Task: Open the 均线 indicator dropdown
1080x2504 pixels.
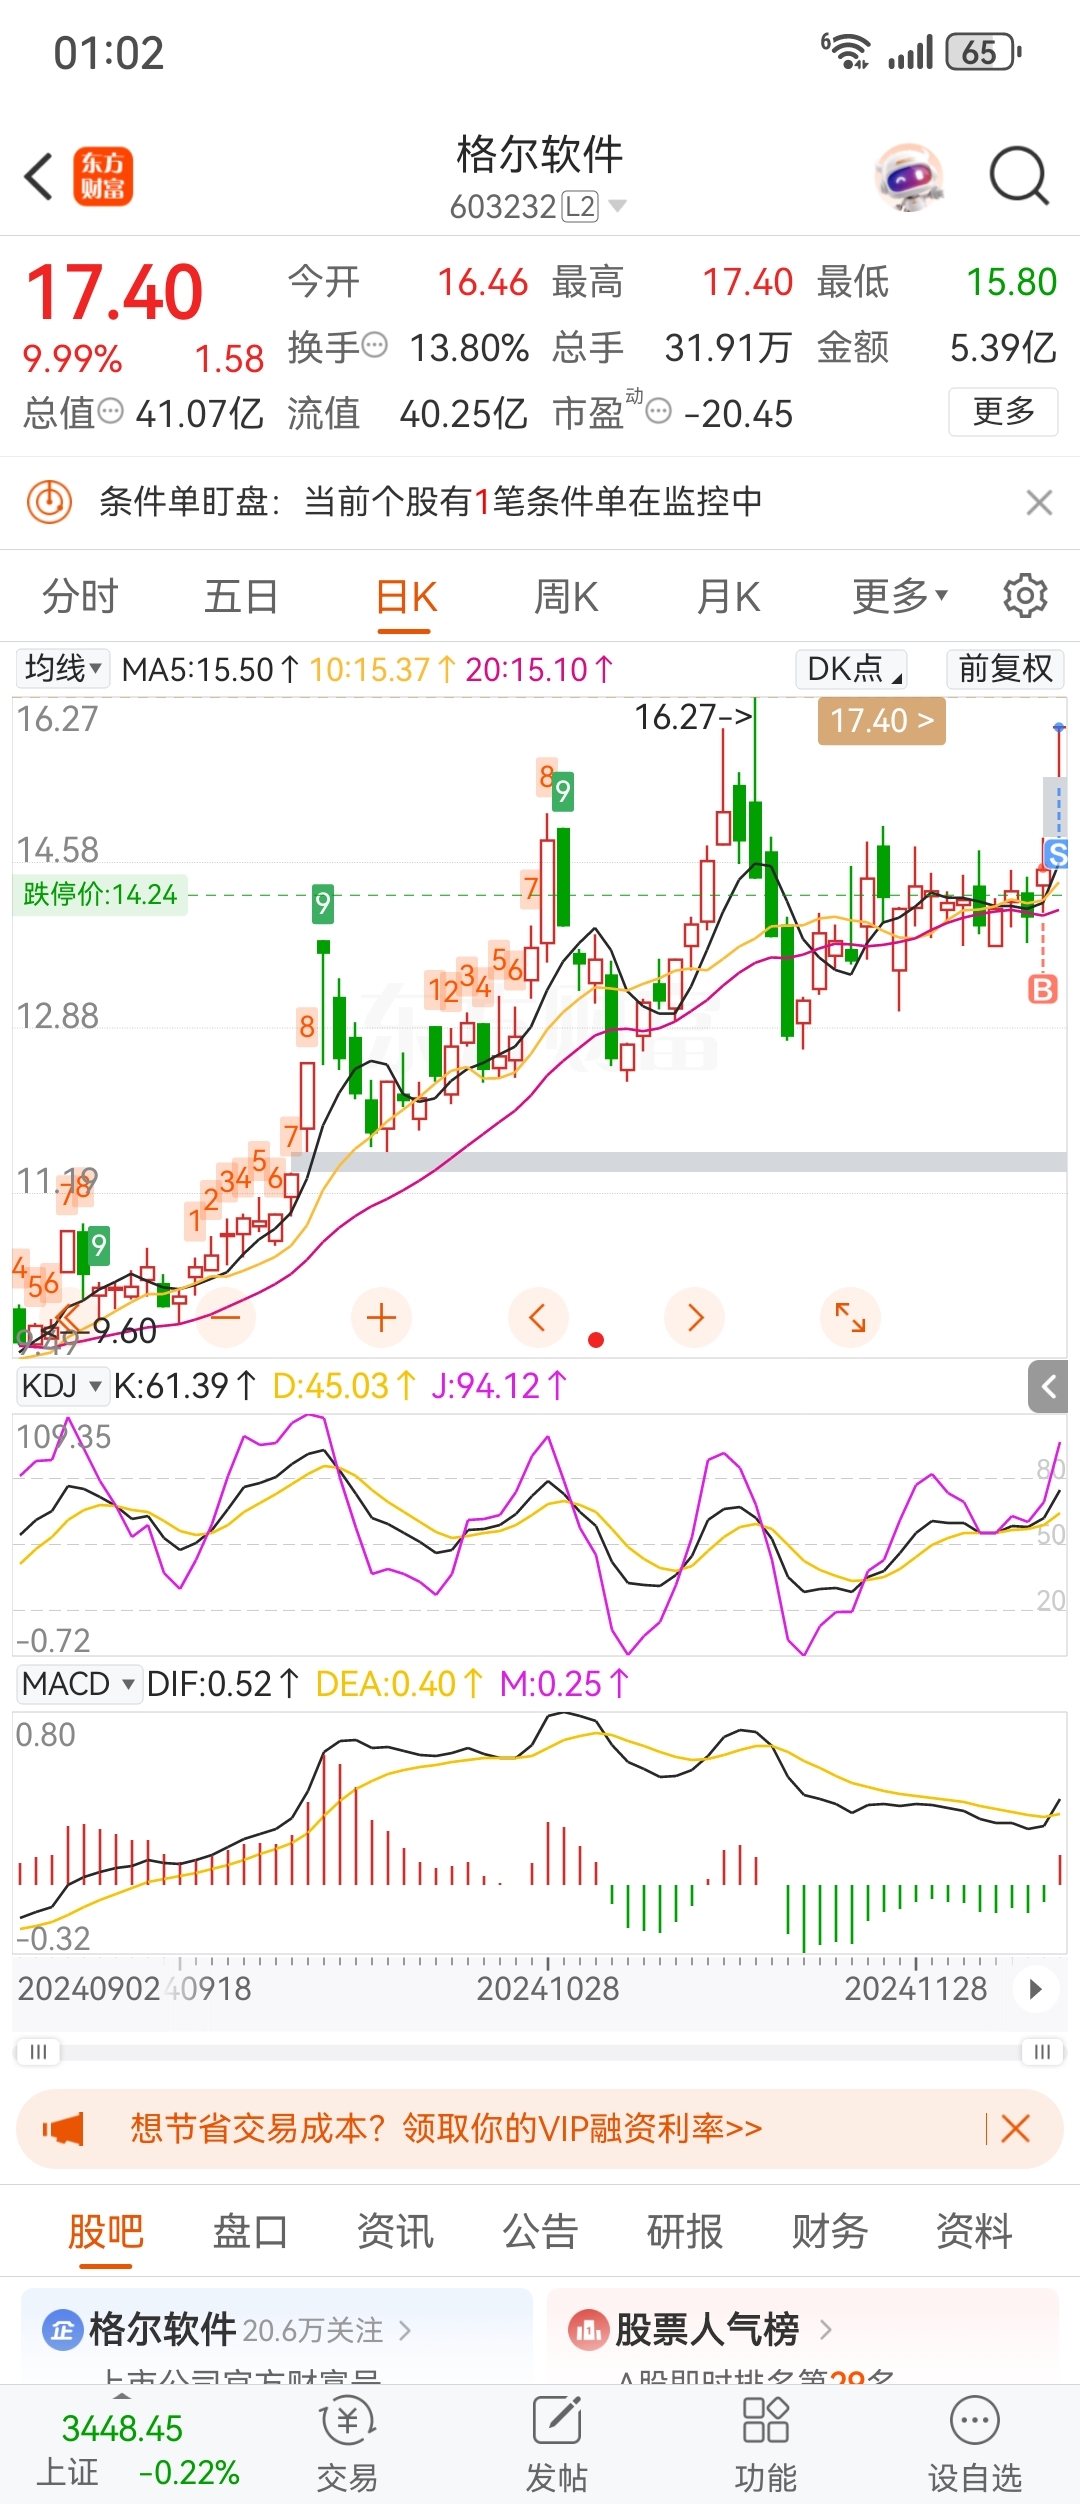Action: point(63,668)
